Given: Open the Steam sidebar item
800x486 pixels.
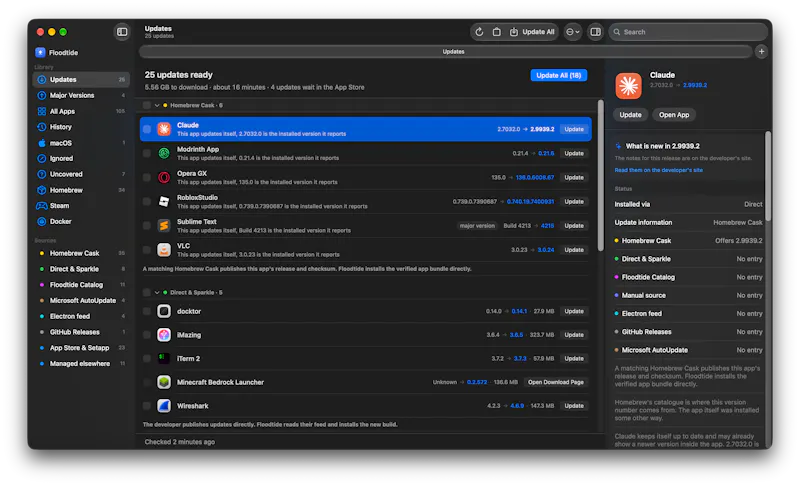Looking at the screenshot, I should 82,206.
